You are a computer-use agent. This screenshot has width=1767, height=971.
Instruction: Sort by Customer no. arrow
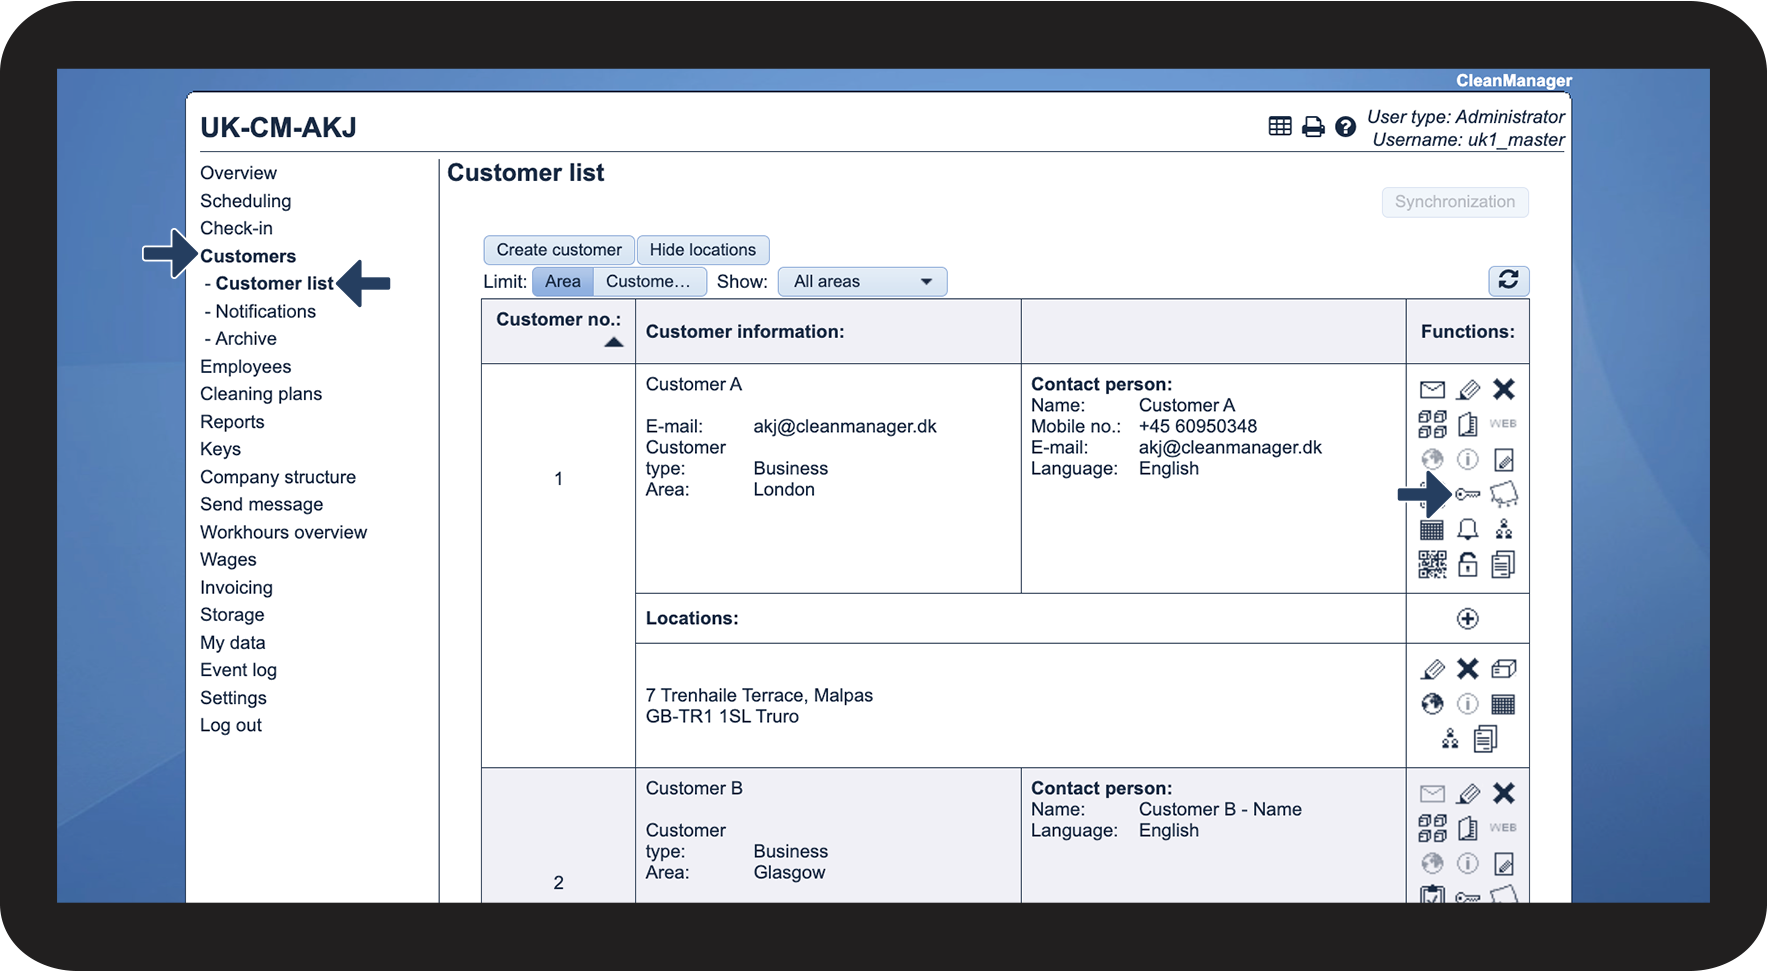614,342
